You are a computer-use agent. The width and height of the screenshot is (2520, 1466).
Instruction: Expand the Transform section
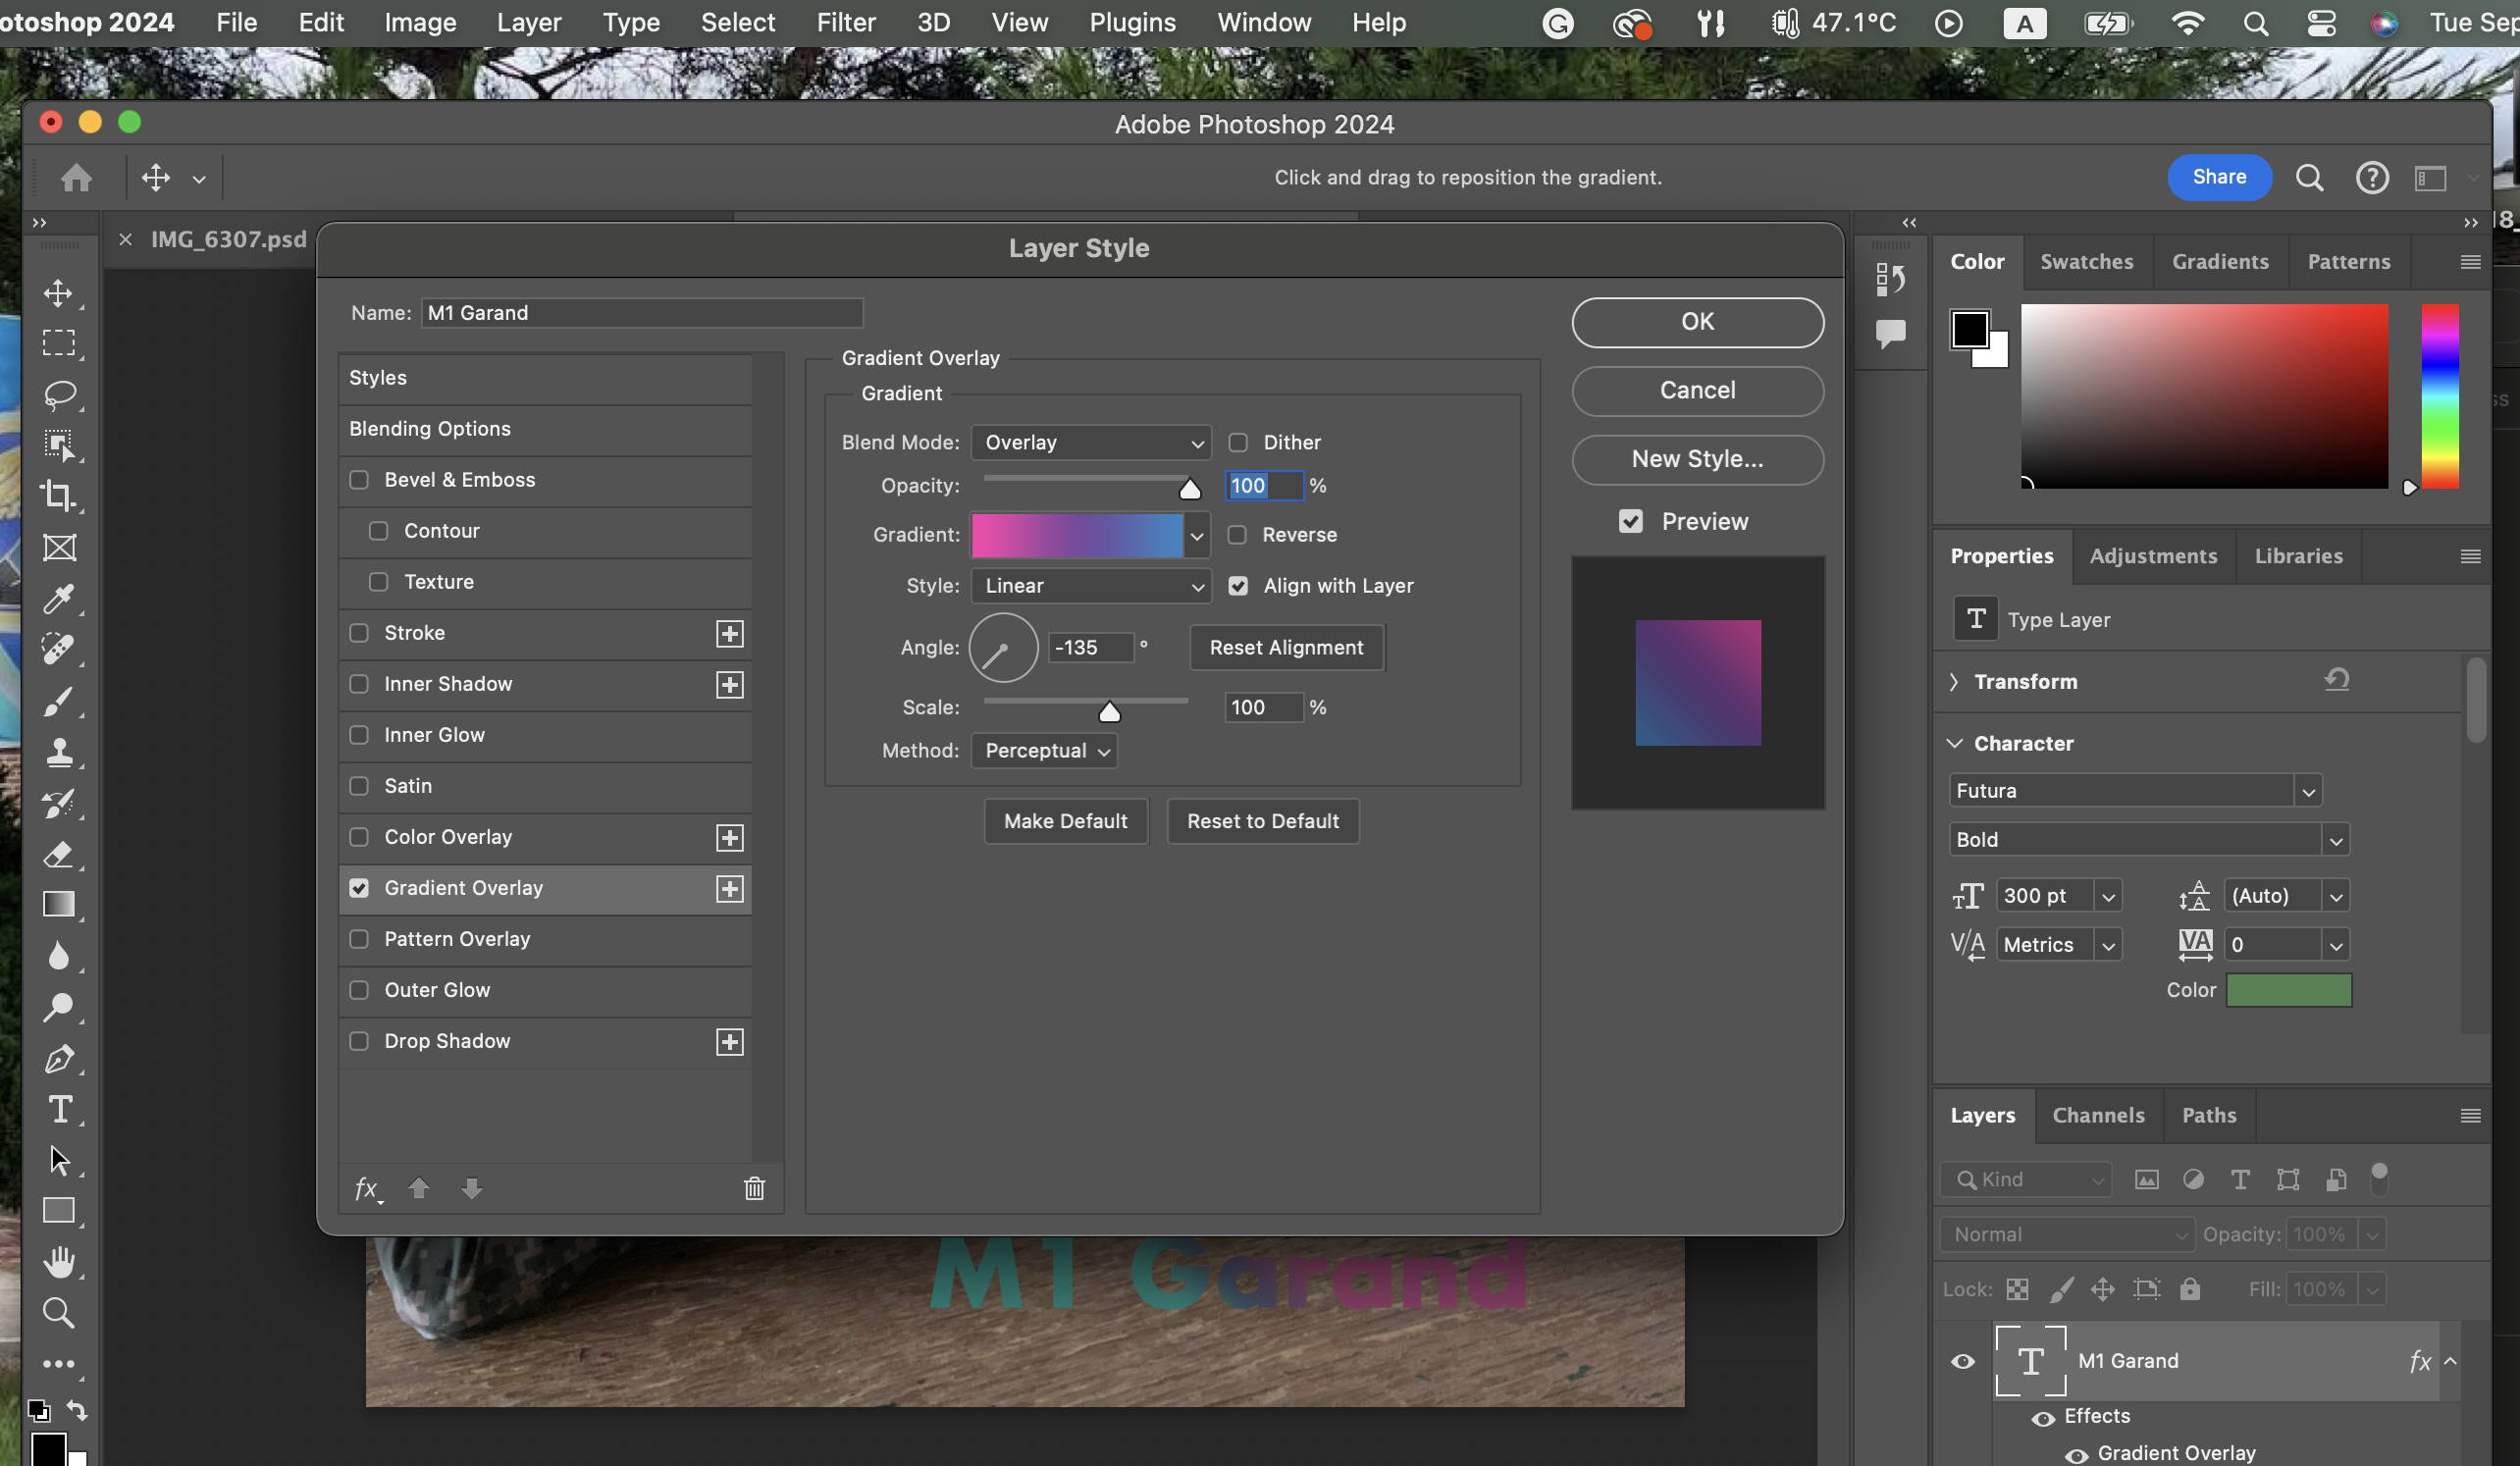1955,681
